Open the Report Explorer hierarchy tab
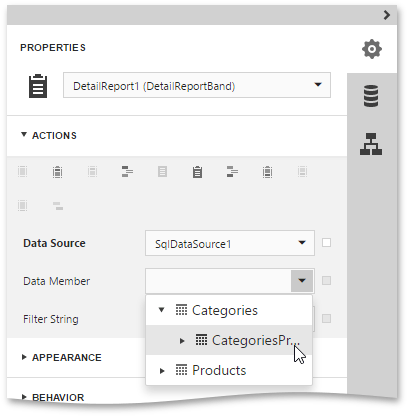Viewport: 410px width, 419px height. 371,144
